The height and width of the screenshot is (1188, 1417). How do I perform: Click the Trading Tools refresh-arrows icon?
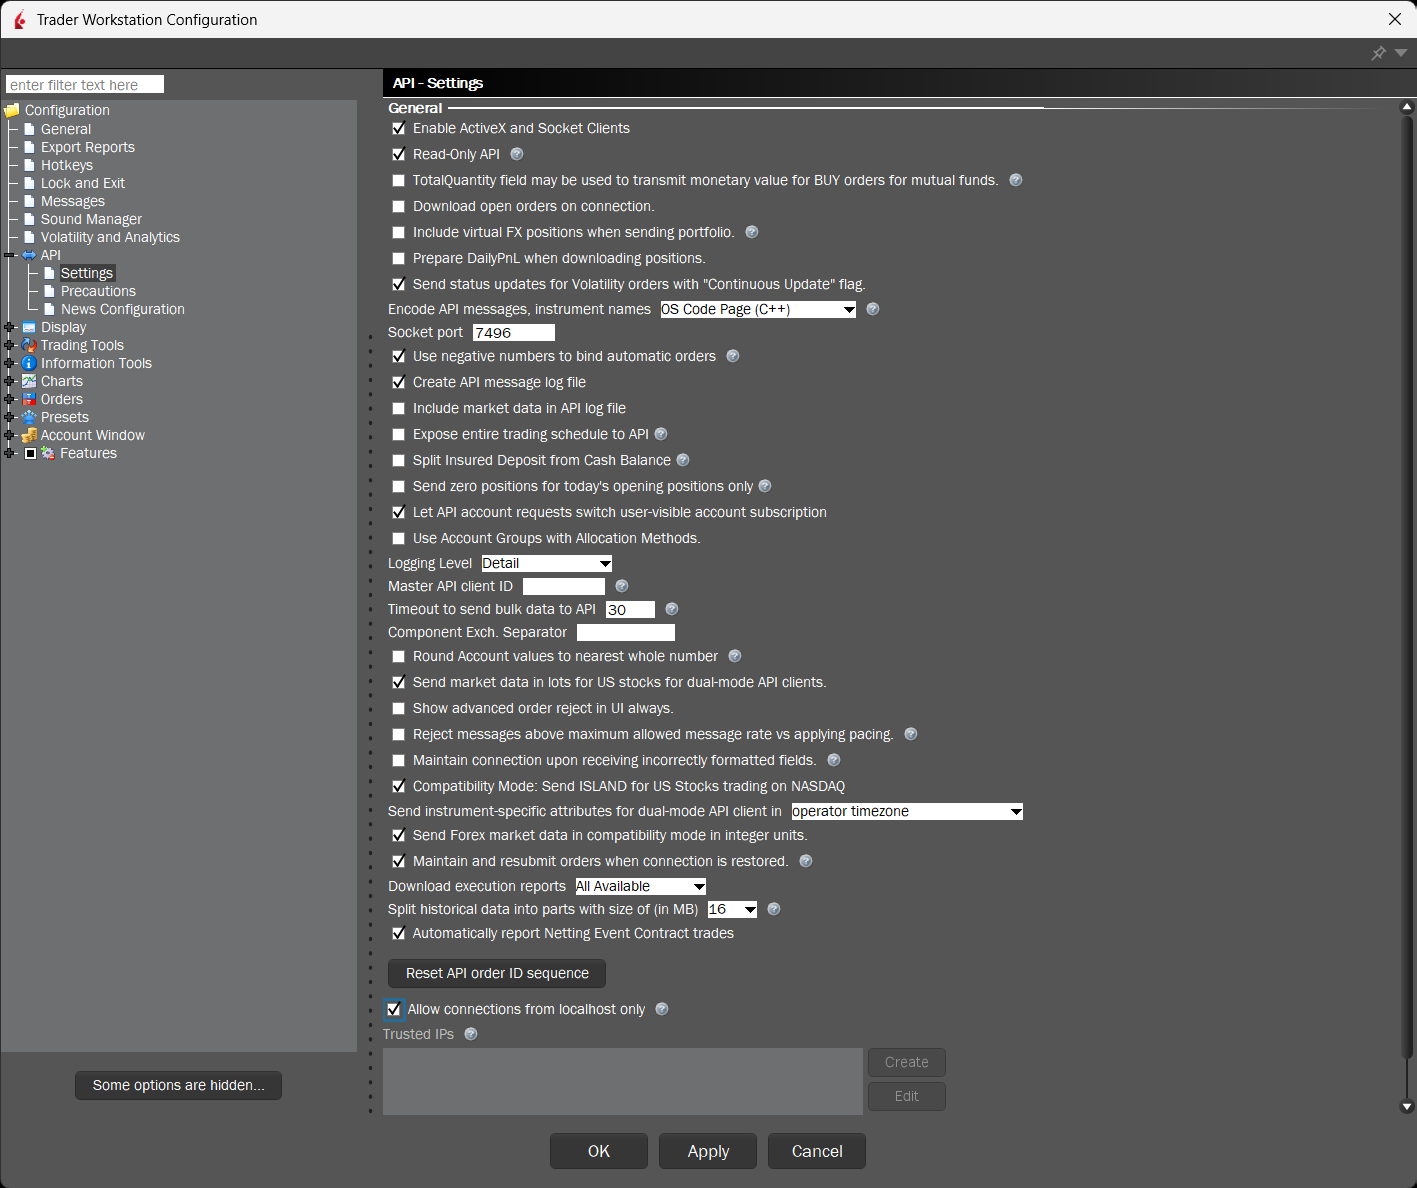(29, 345)
